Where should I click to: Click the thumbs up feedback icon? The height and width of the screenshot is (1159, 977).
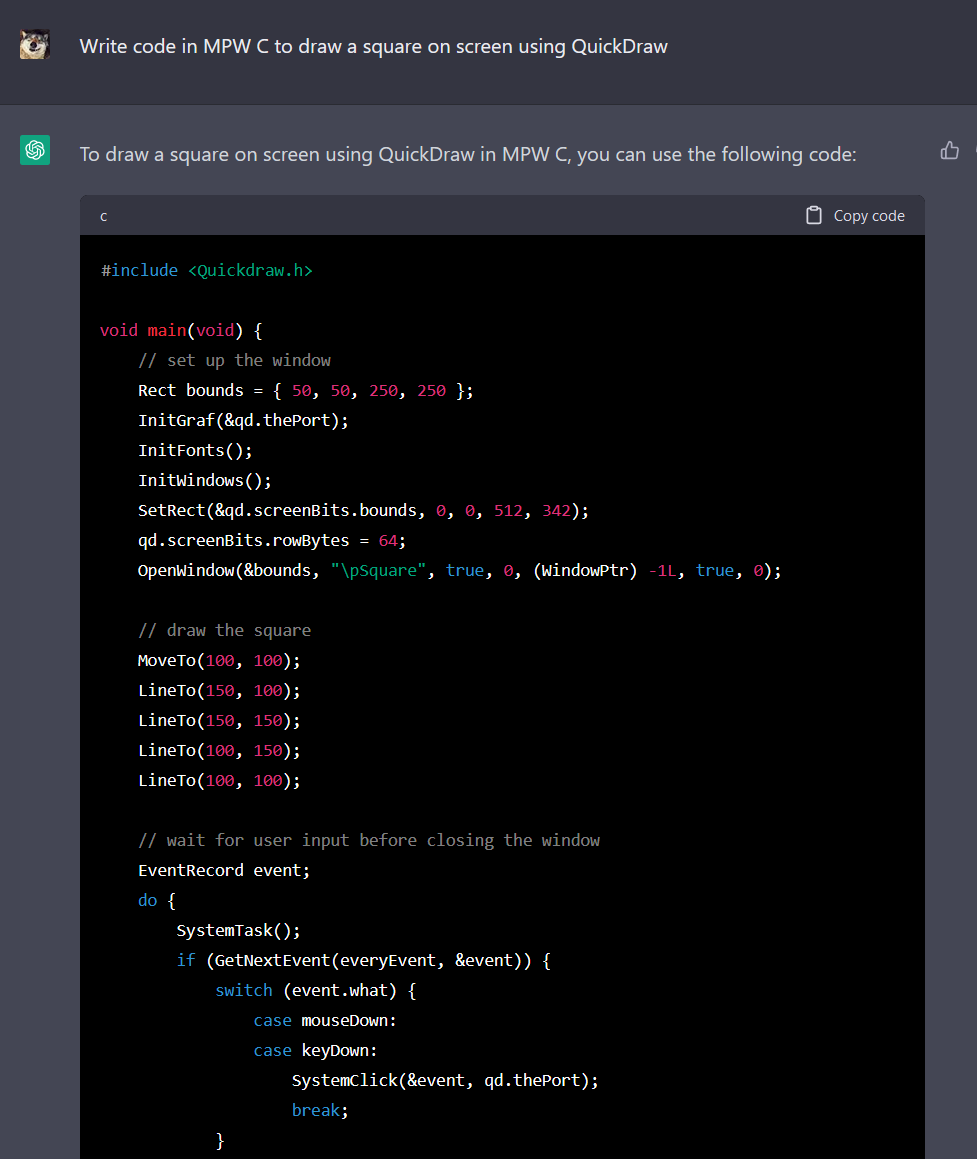[950, 151]
